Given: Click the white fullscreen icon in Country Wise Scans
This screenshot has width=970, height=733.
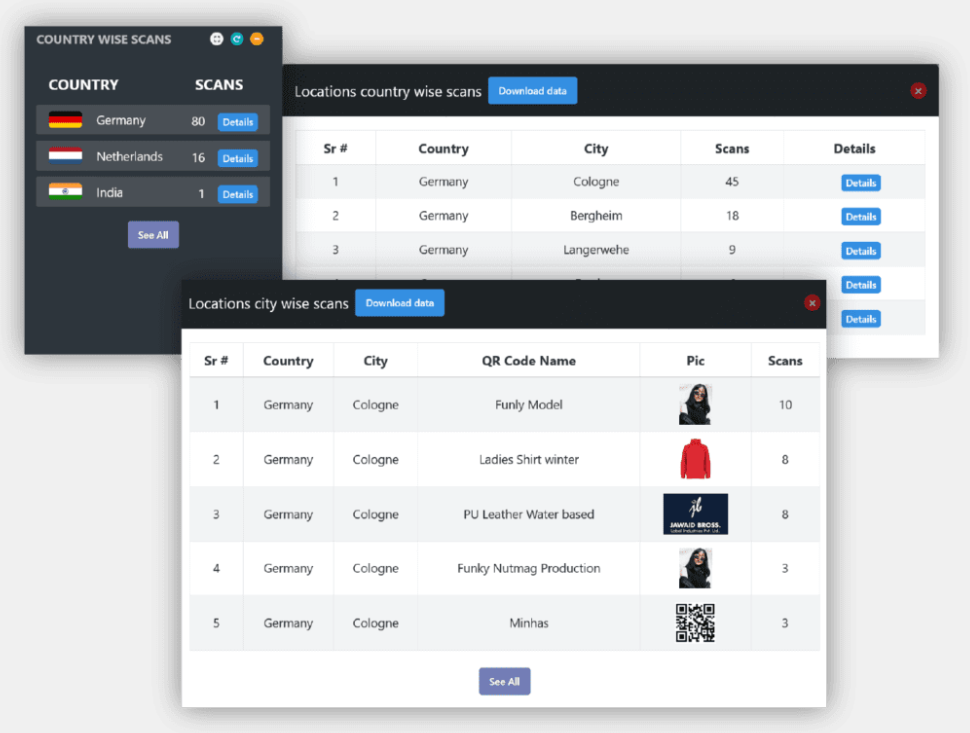Looking at the screenshot, I should click(217, 39).
